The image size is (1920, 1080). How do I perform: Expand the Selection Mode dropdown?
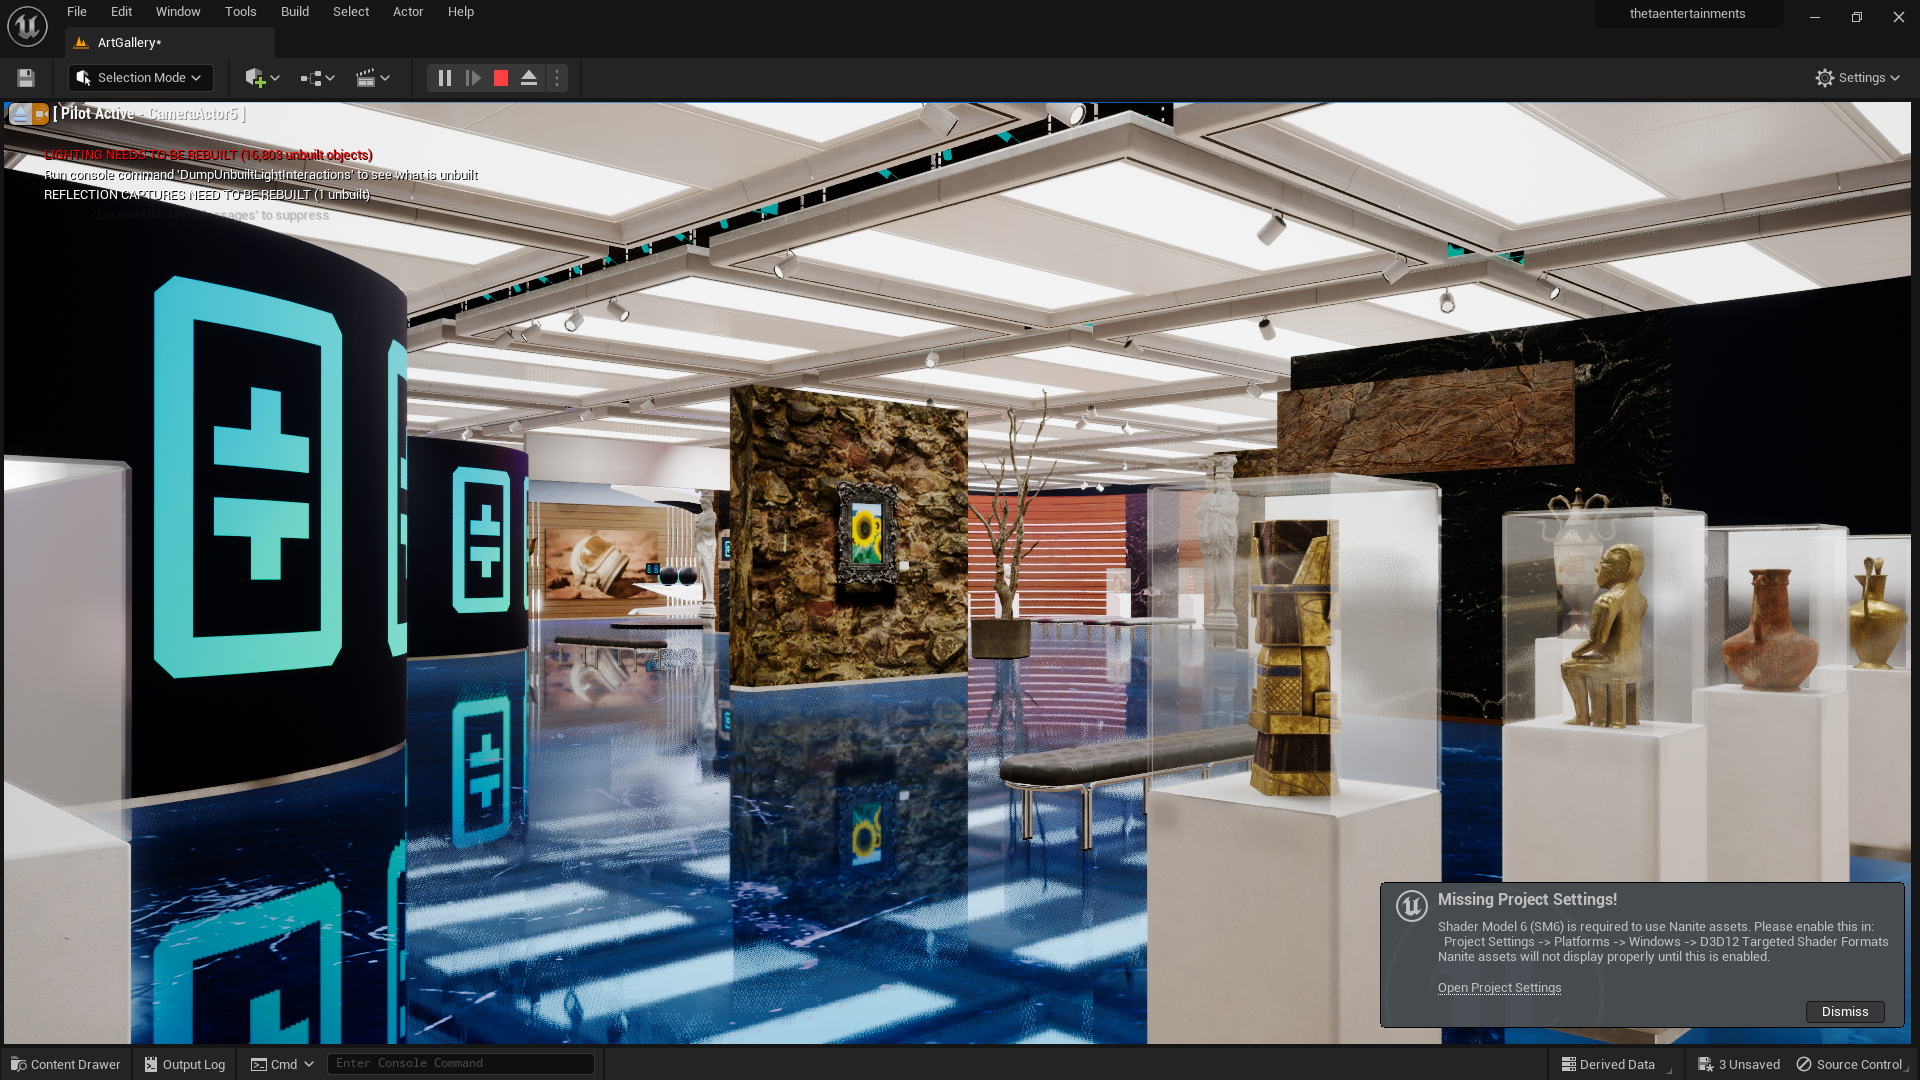point(141,78)
